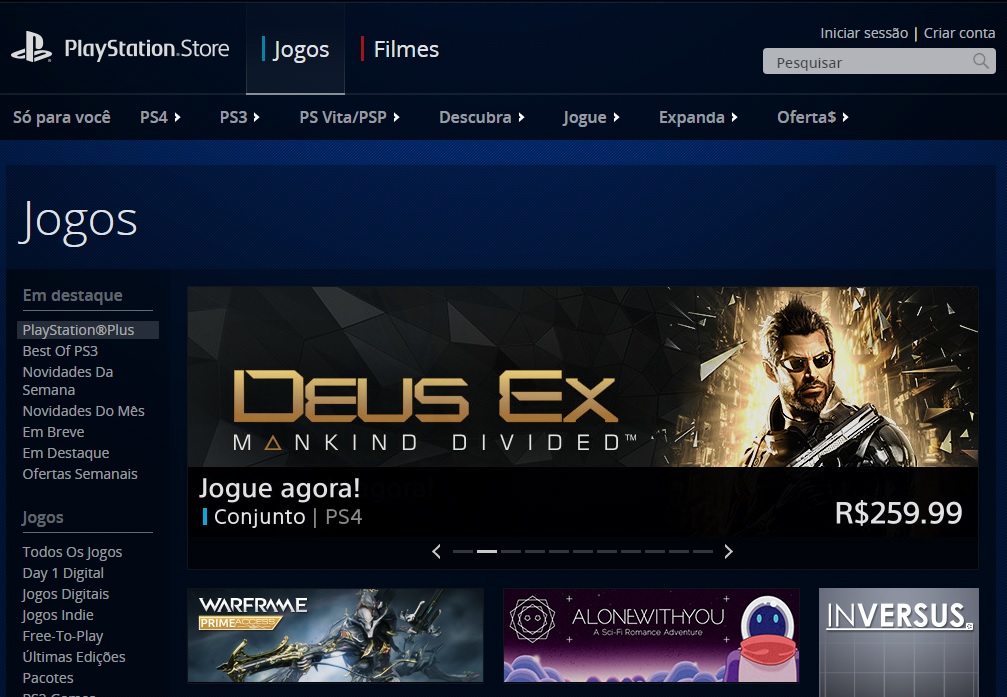Click the Deus Ex Mankind Divided banner
1007x697 pixels.
click(x=582, y=377)
